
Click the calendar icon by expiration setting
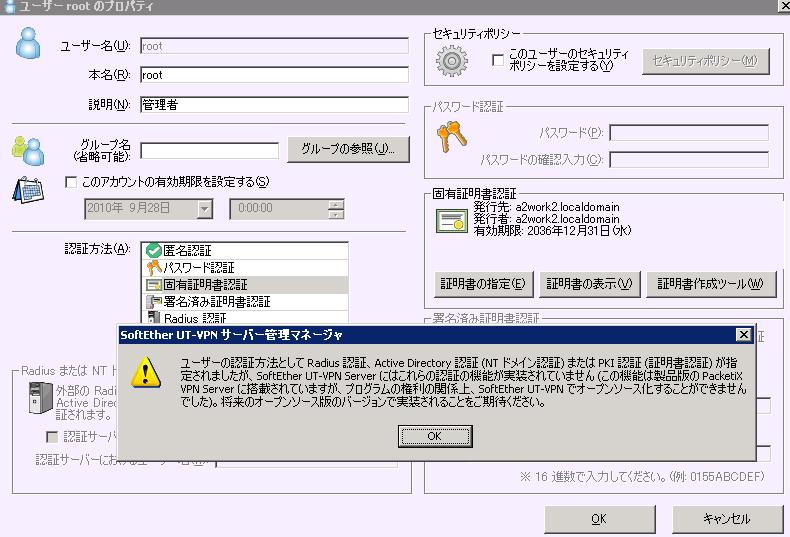click(x=28, y=190)
